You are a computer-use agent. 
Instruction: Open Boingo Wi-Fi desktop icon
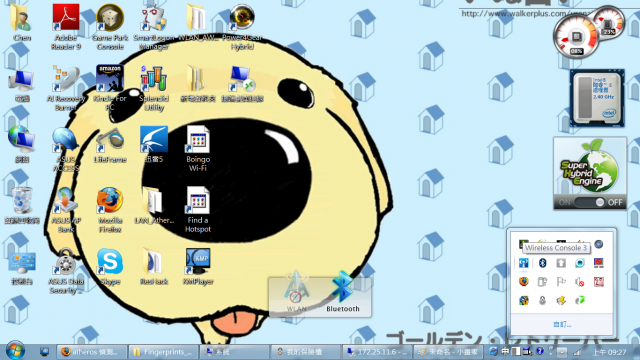pyautogui.click(x=198, y=149)
